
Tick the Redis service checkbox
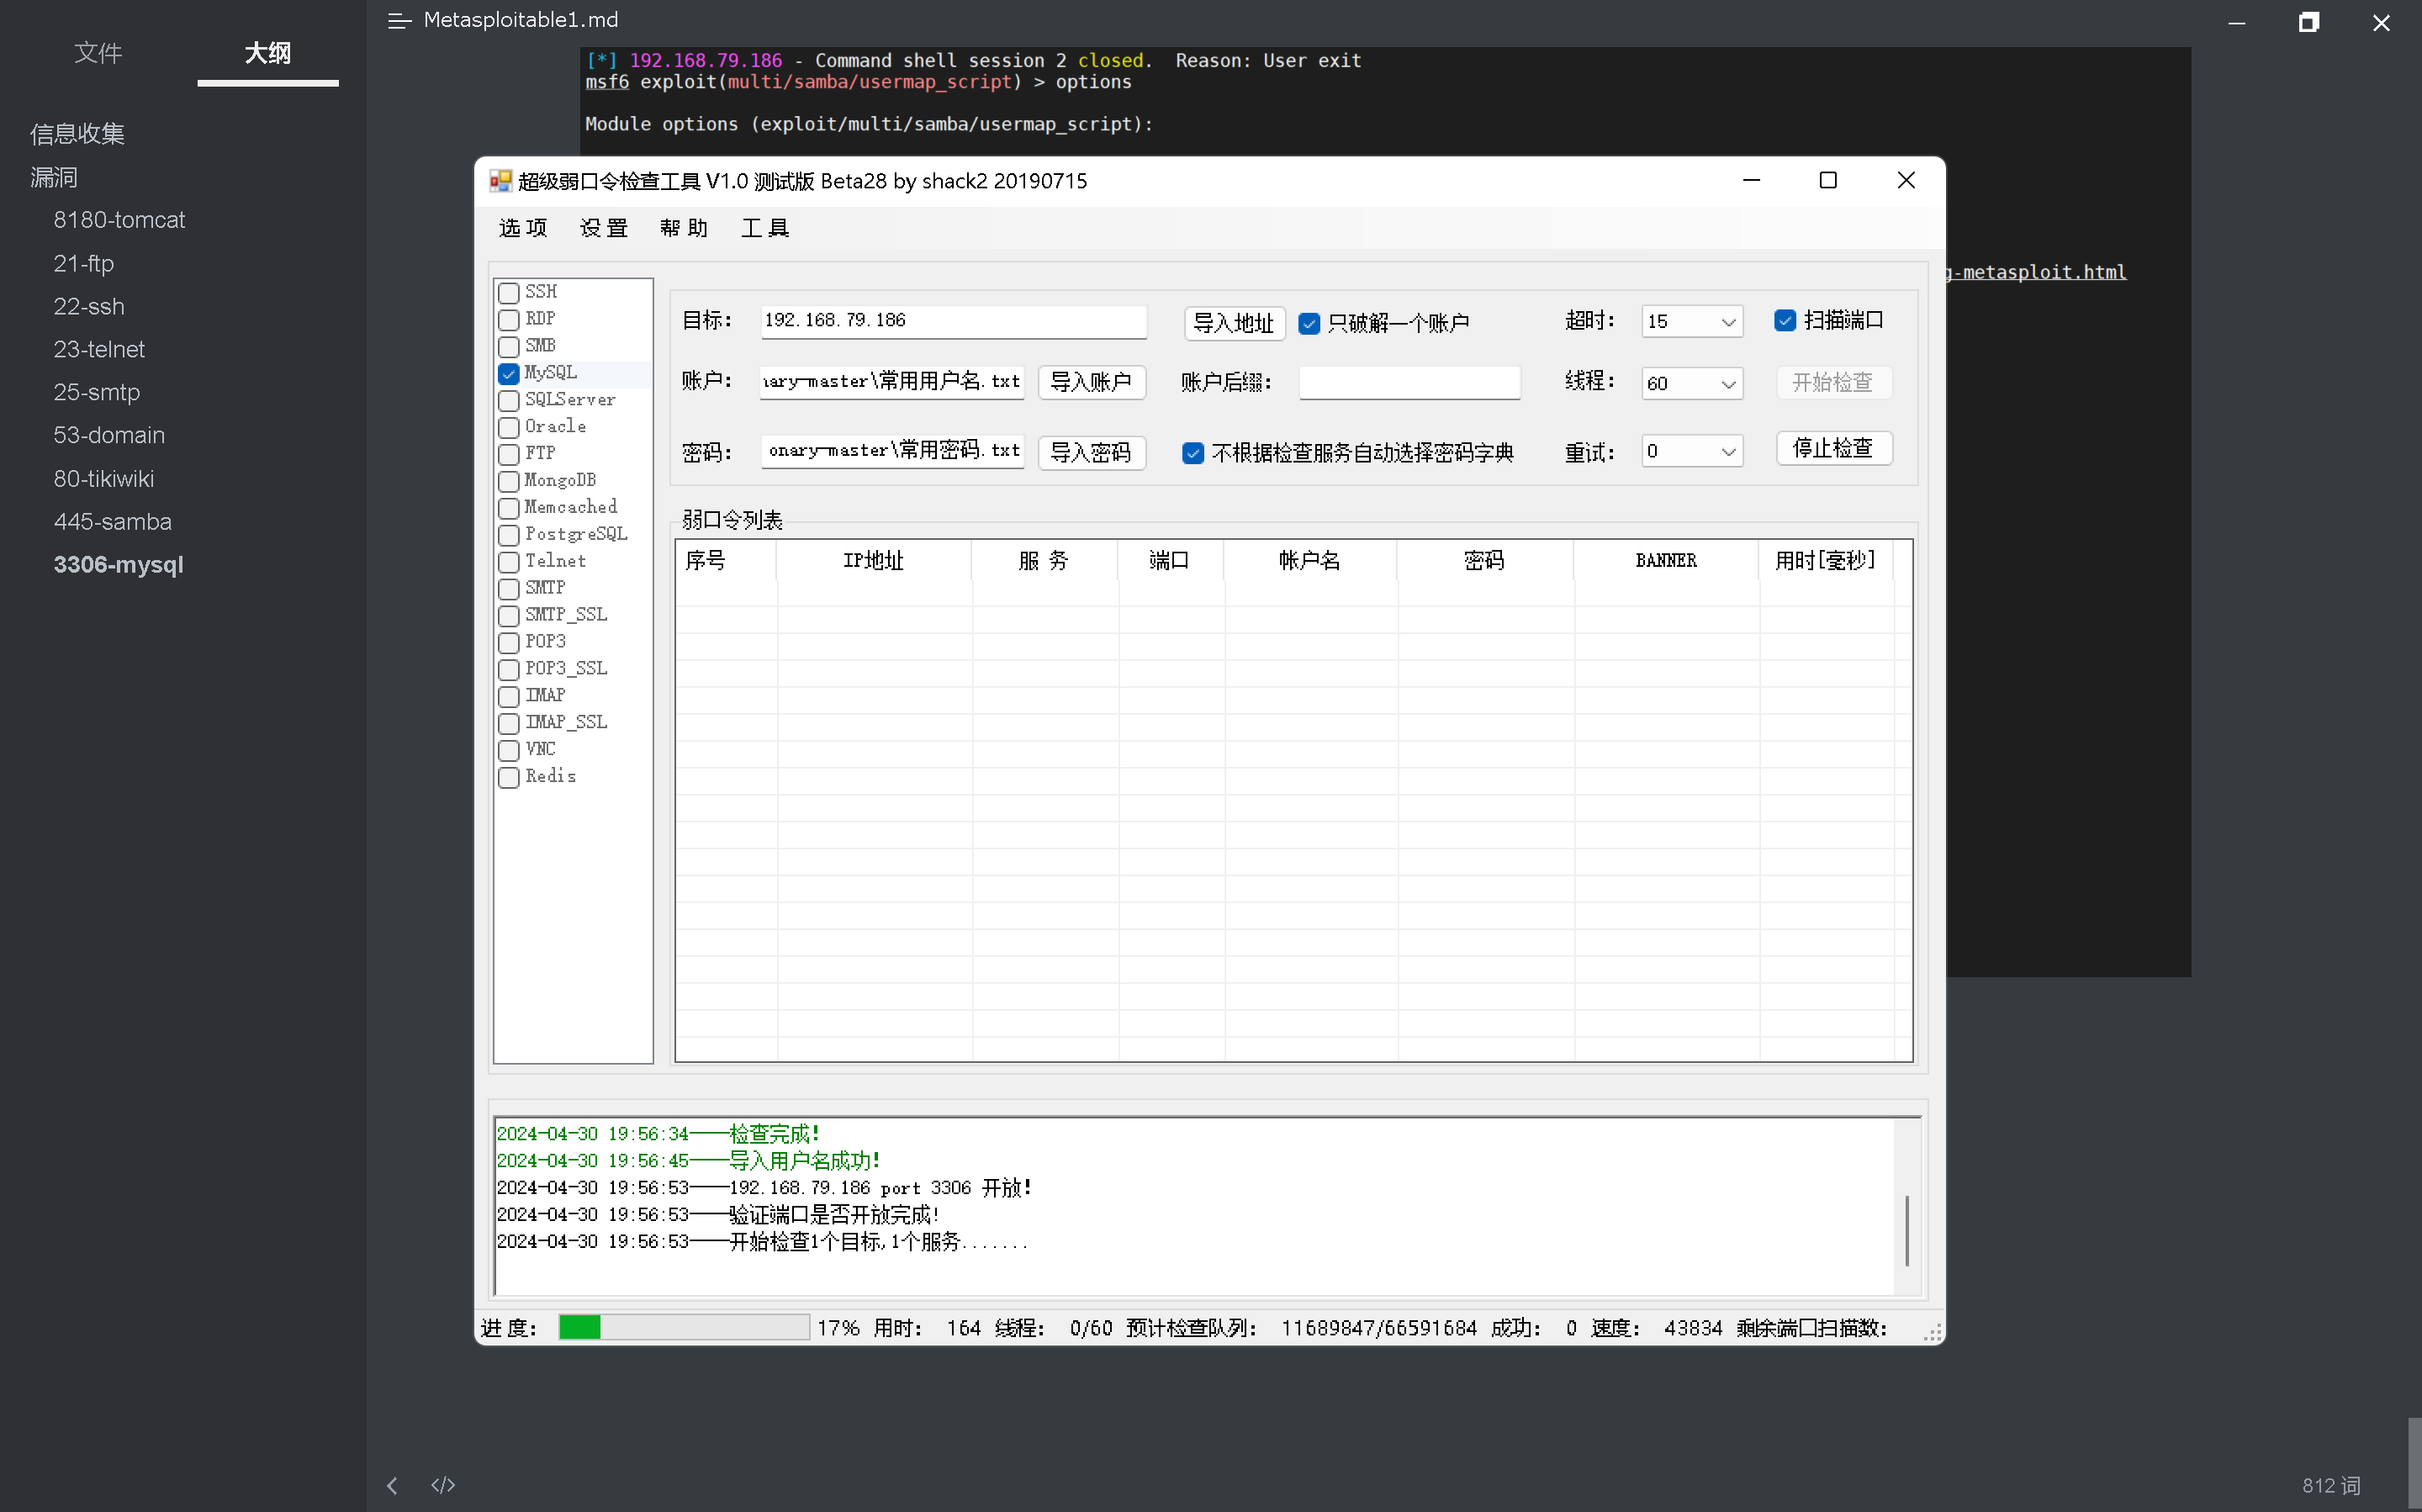point(509,777)
